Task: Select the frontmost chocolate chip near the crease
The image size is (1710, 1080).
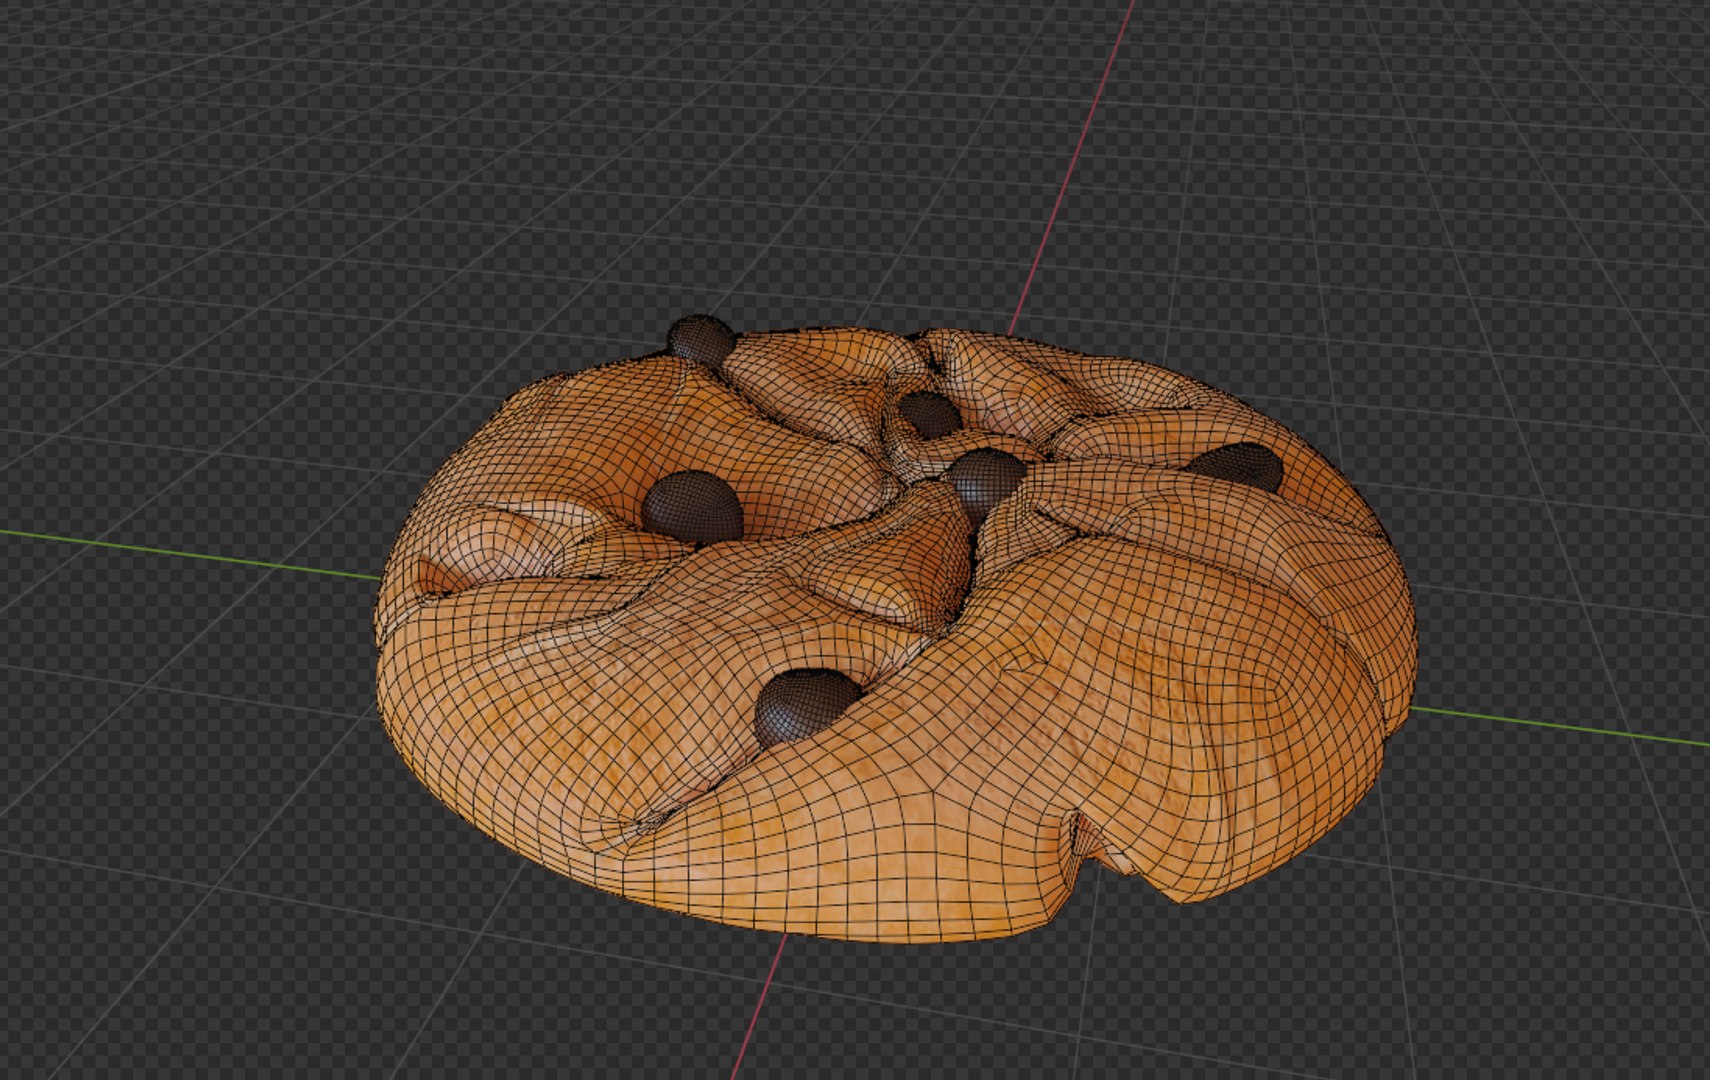Action: click(805, 706)
